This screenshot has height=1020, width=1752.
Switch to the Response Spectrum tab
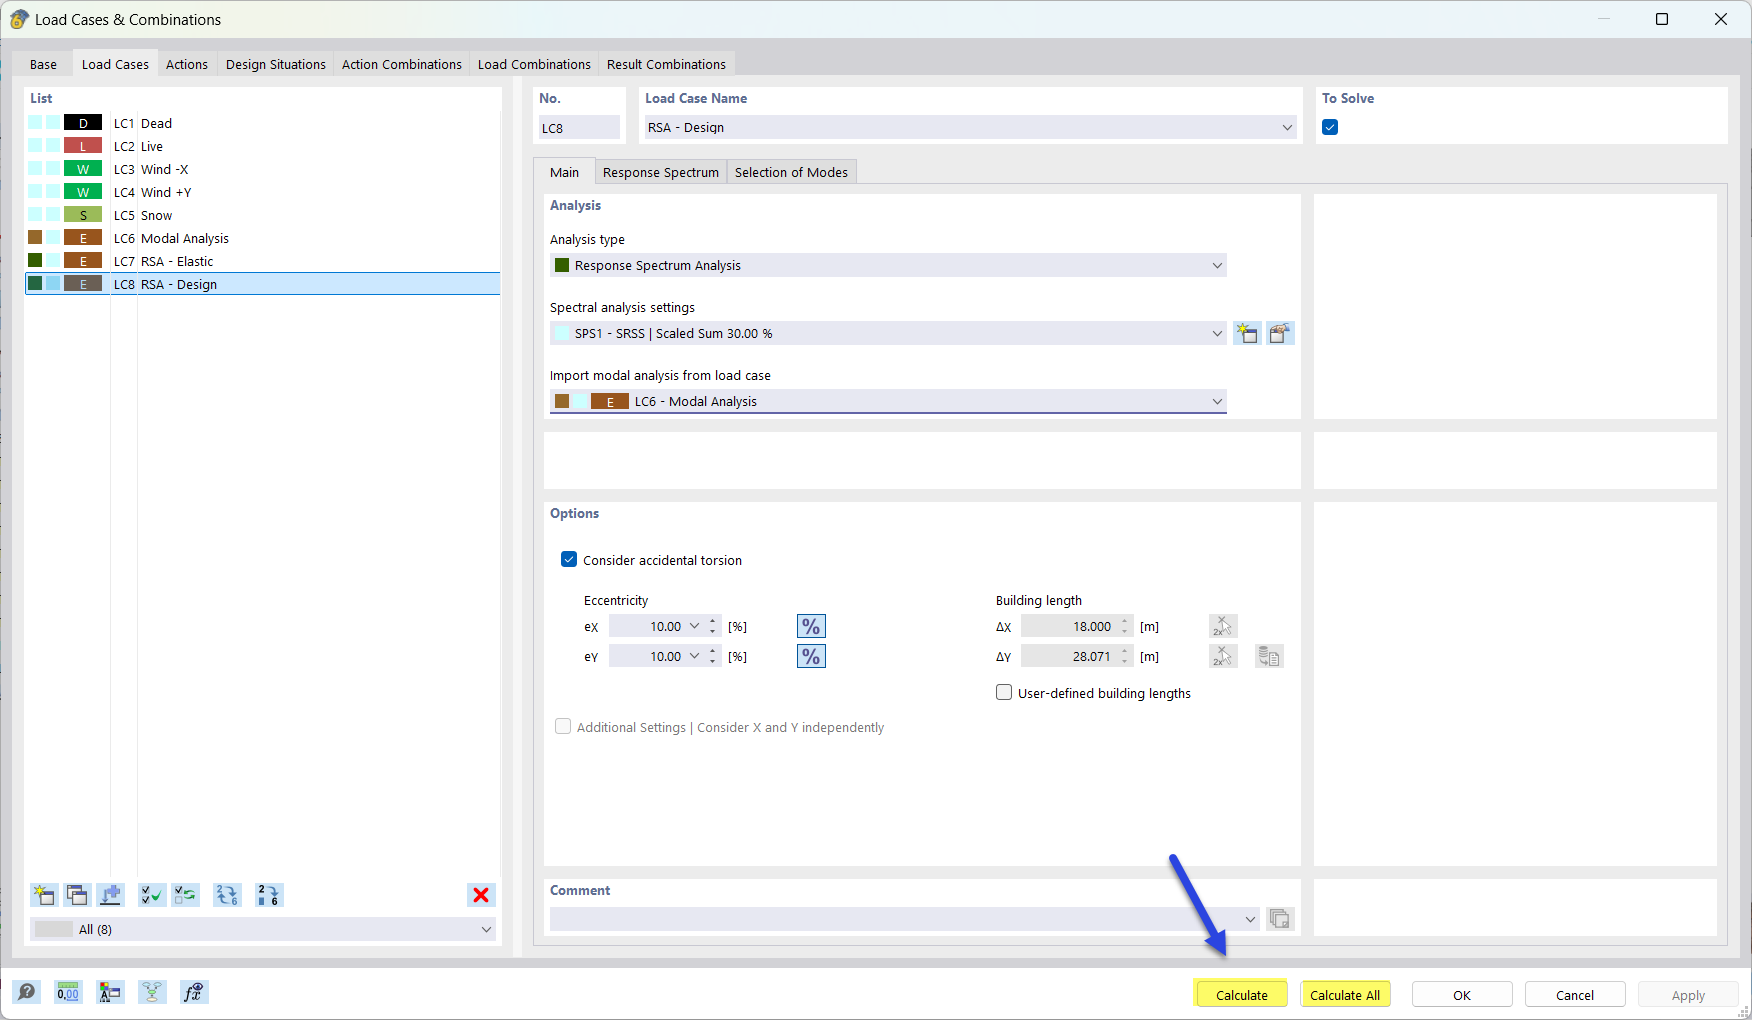click(x=660, y=171)
